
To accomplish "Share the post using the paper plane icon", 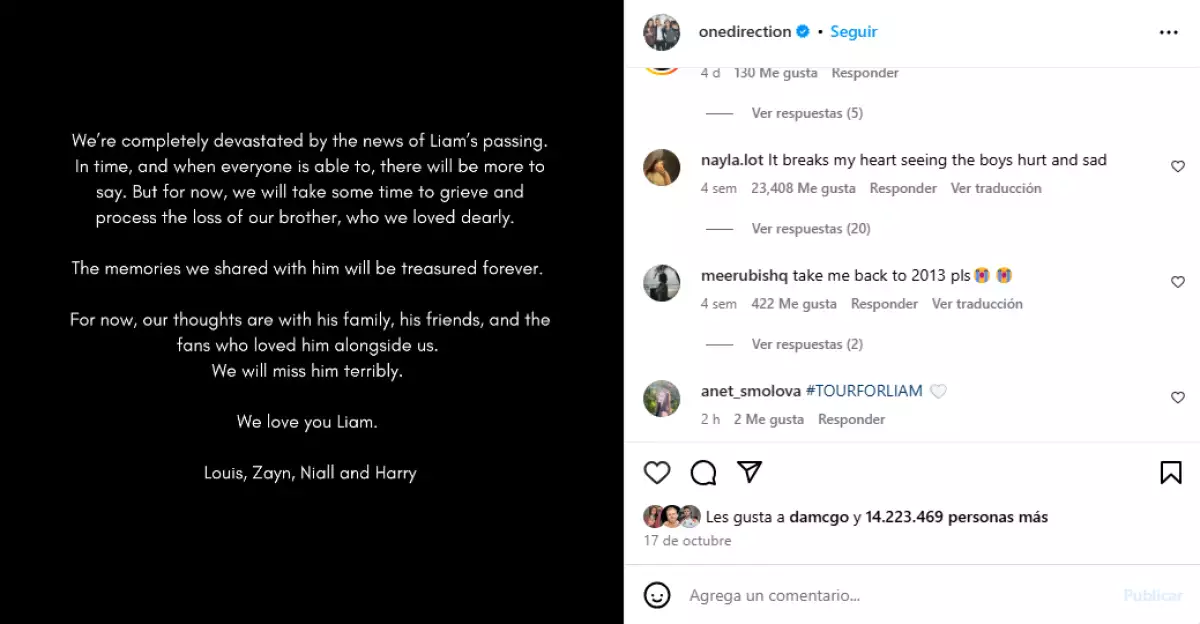I will (750, 471).
